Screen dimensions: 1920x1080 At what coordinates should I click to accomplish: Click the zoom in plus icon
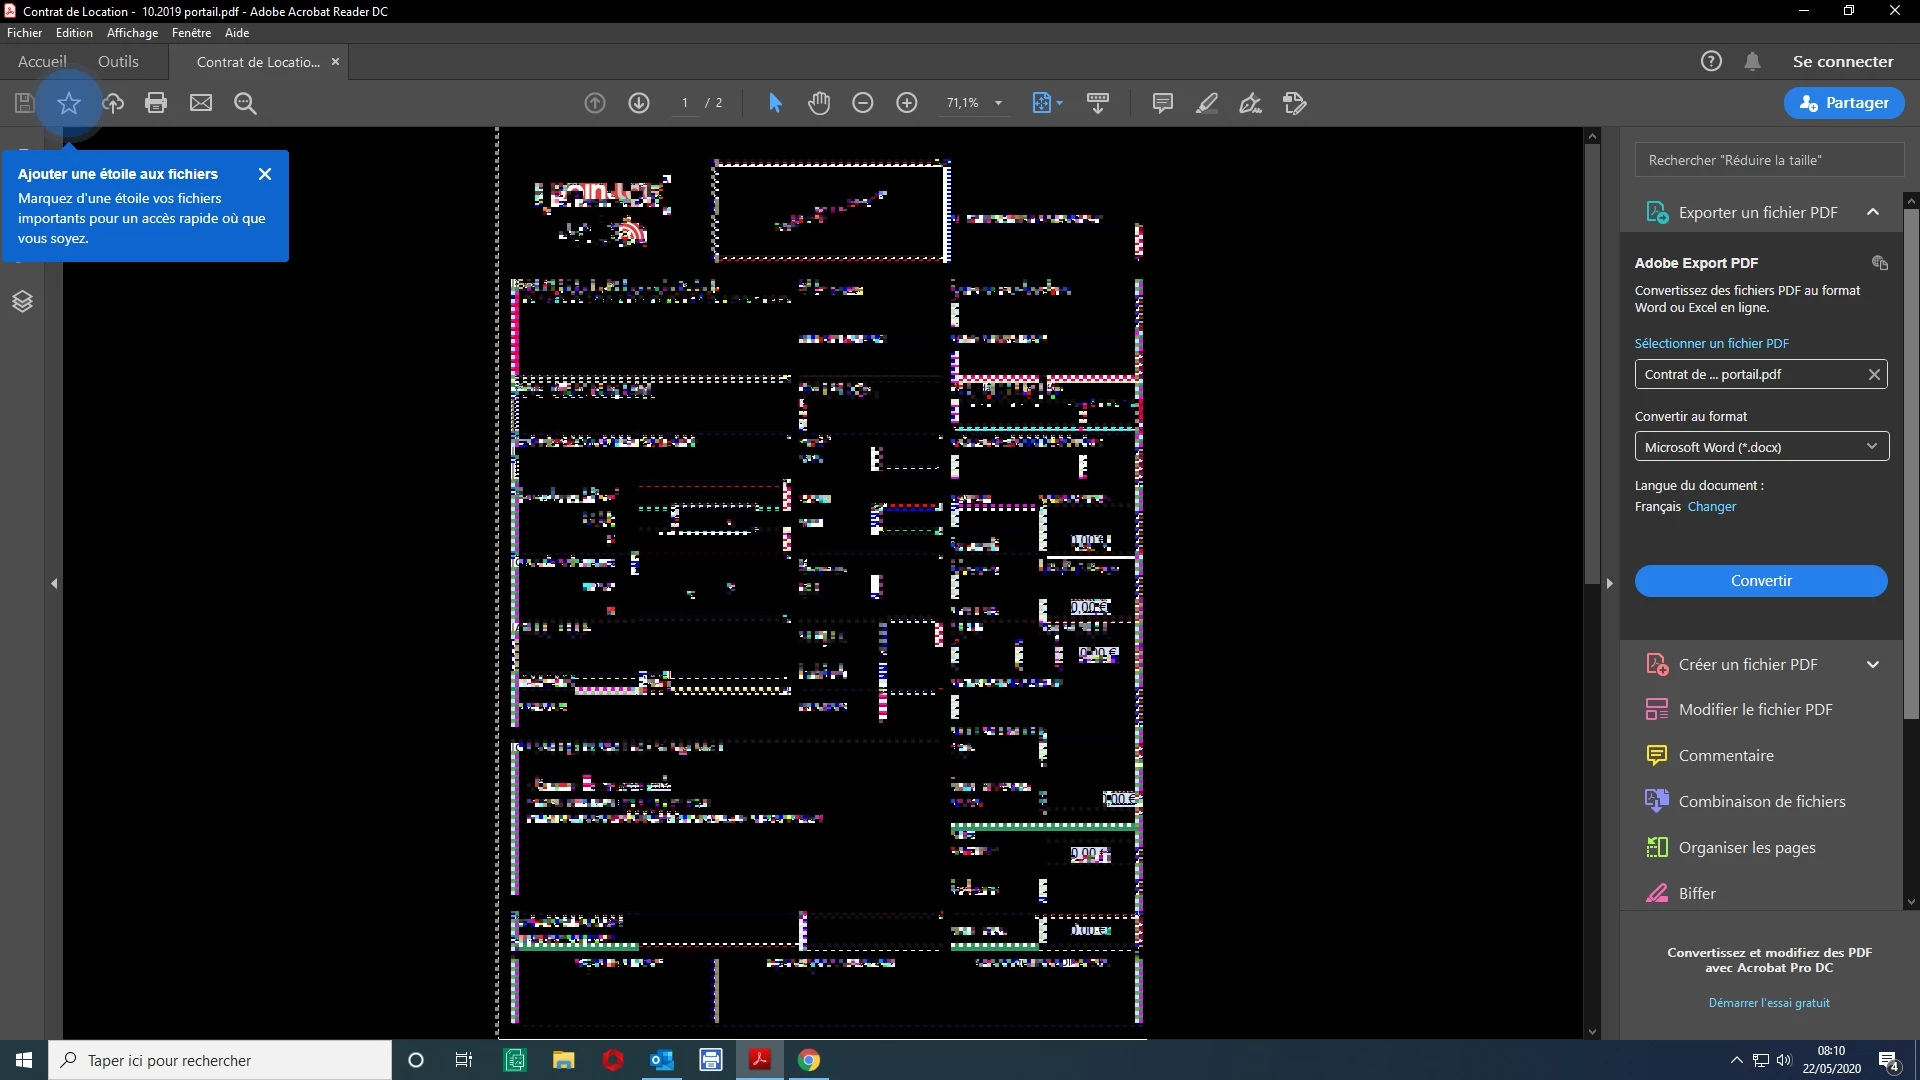[907, 103]
